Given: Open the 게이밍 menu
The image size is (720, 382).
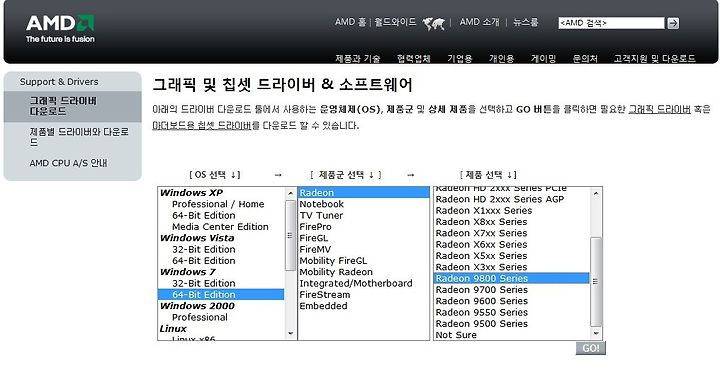Looking at the screenshot, I should pyautogui.click(x=543, y=58).
